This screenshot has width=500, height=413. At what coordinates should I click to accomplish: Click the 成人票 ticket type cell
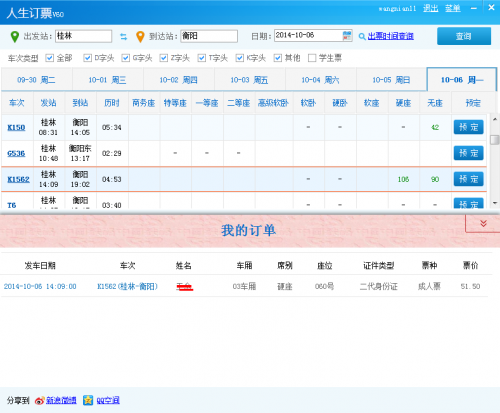point(429,286)
